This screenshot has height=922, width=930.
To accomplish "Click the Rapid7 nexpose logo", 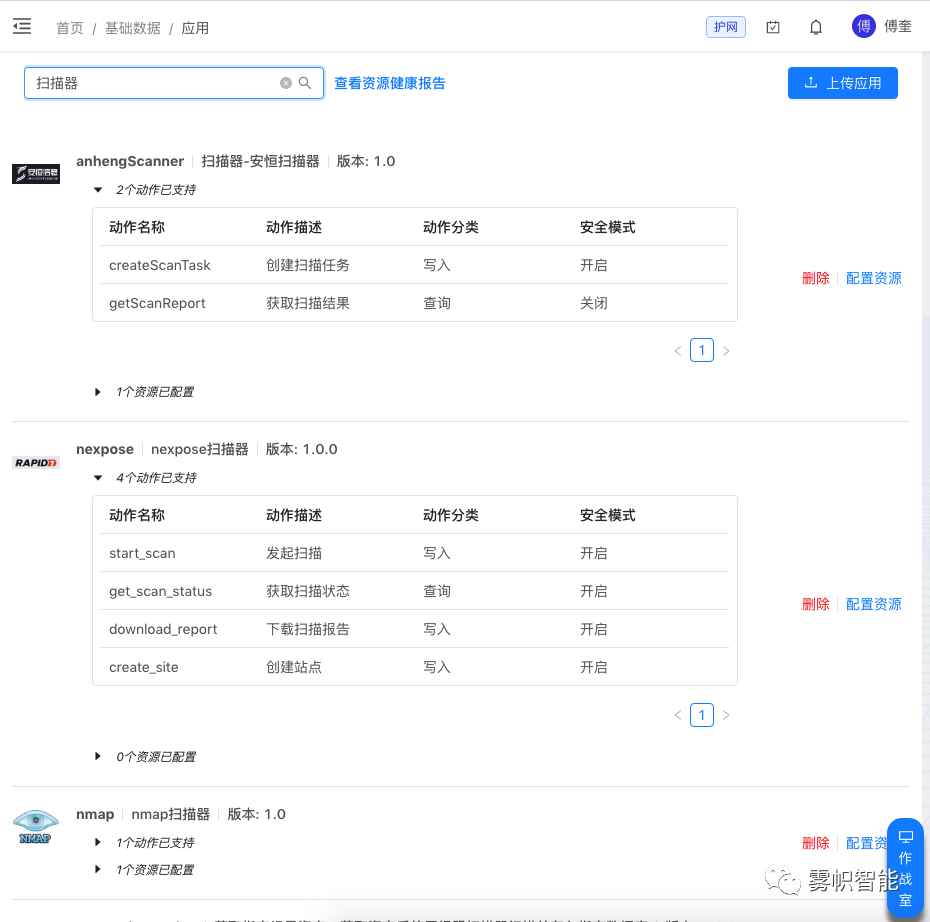I will (x=36, y=462).
